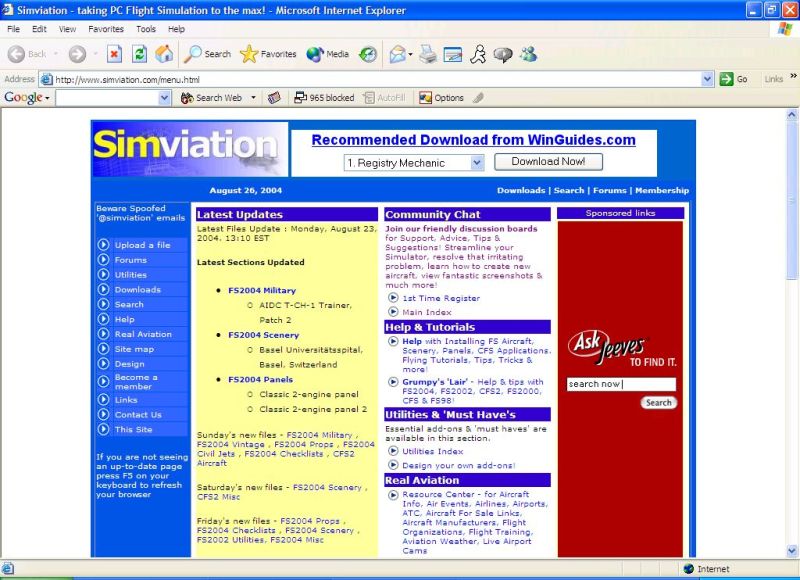Open the FS2004 Military updates link

tap(262, 290)
